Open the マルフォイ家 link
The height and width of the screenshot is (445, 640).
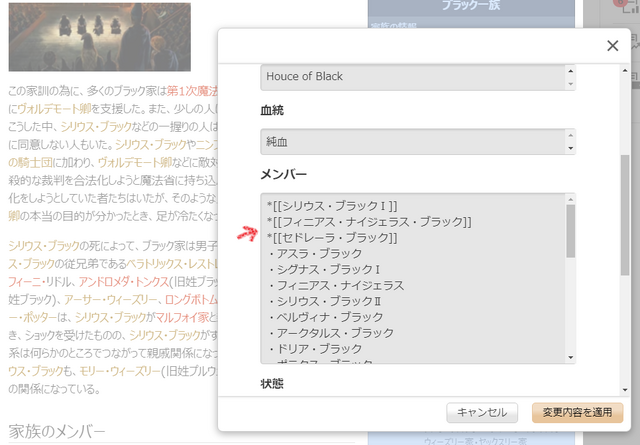182,317
